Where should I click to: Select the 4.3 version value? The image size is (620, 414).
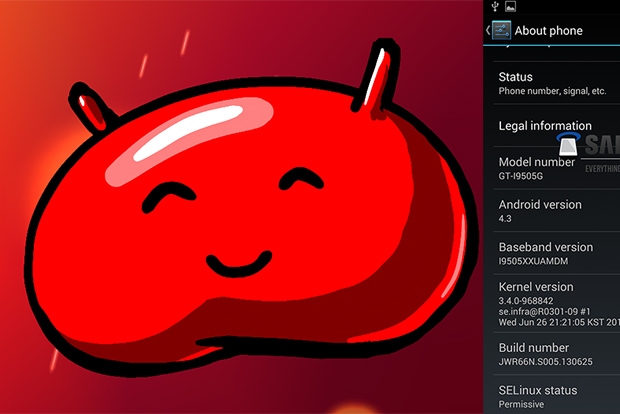505,218
